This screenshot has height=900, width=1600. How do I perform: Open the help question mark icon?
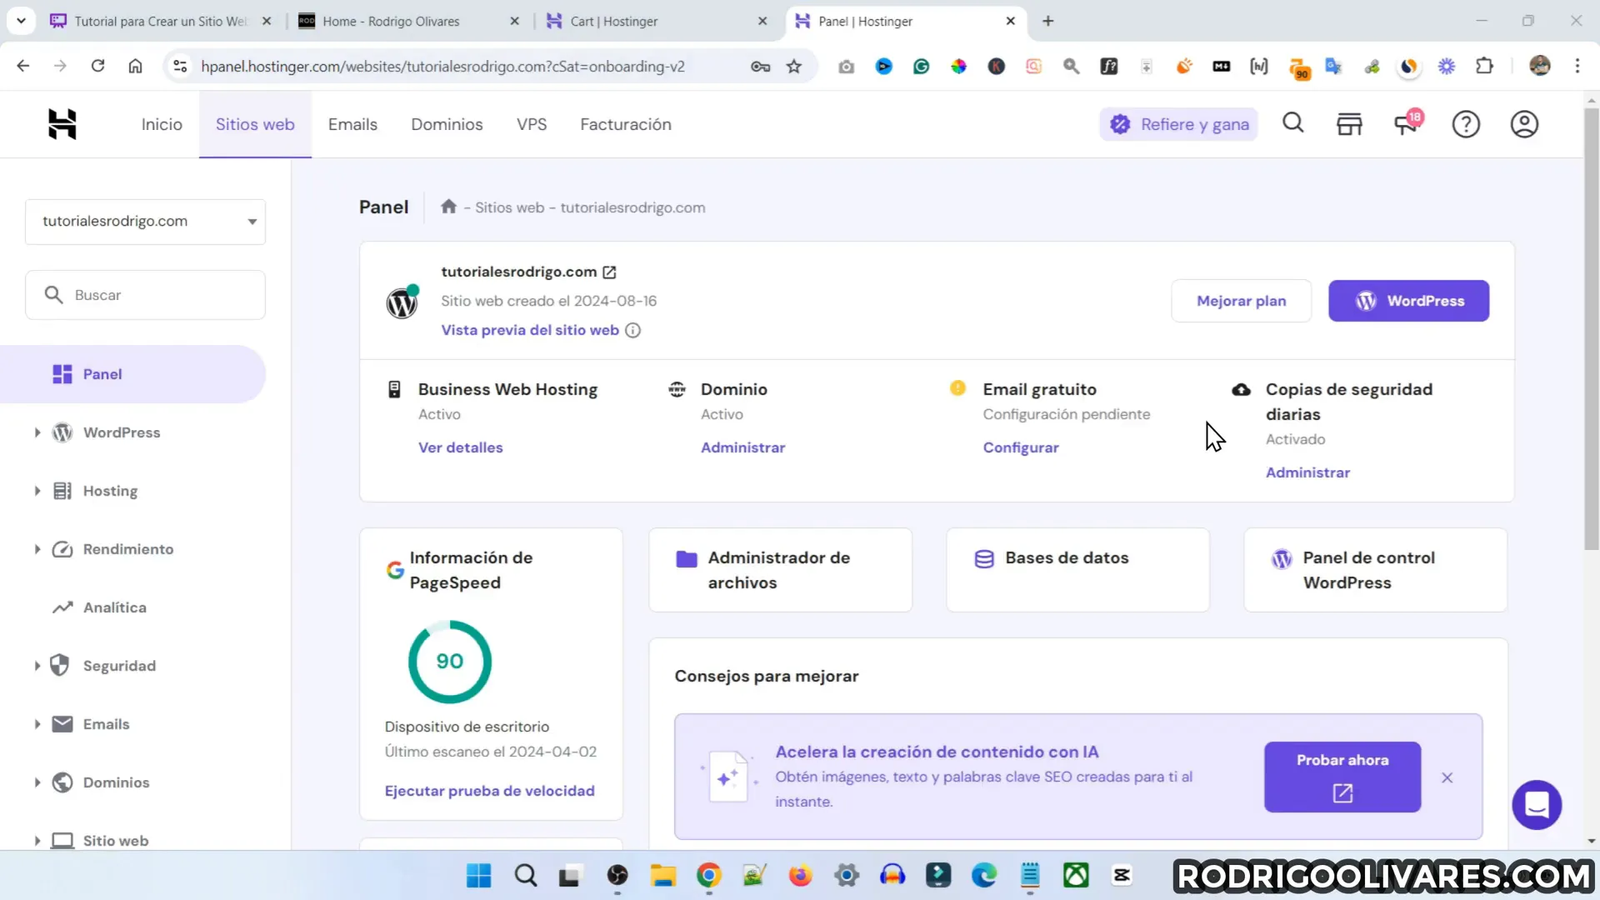1465,123
